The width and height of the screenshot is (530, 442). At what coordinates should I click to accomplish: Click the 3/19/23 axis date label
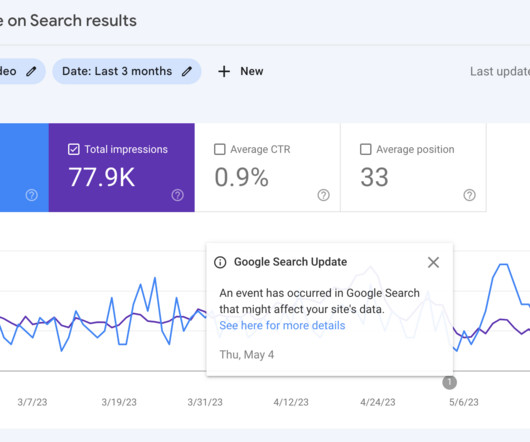pyautogui.click(x=119, y=402)
